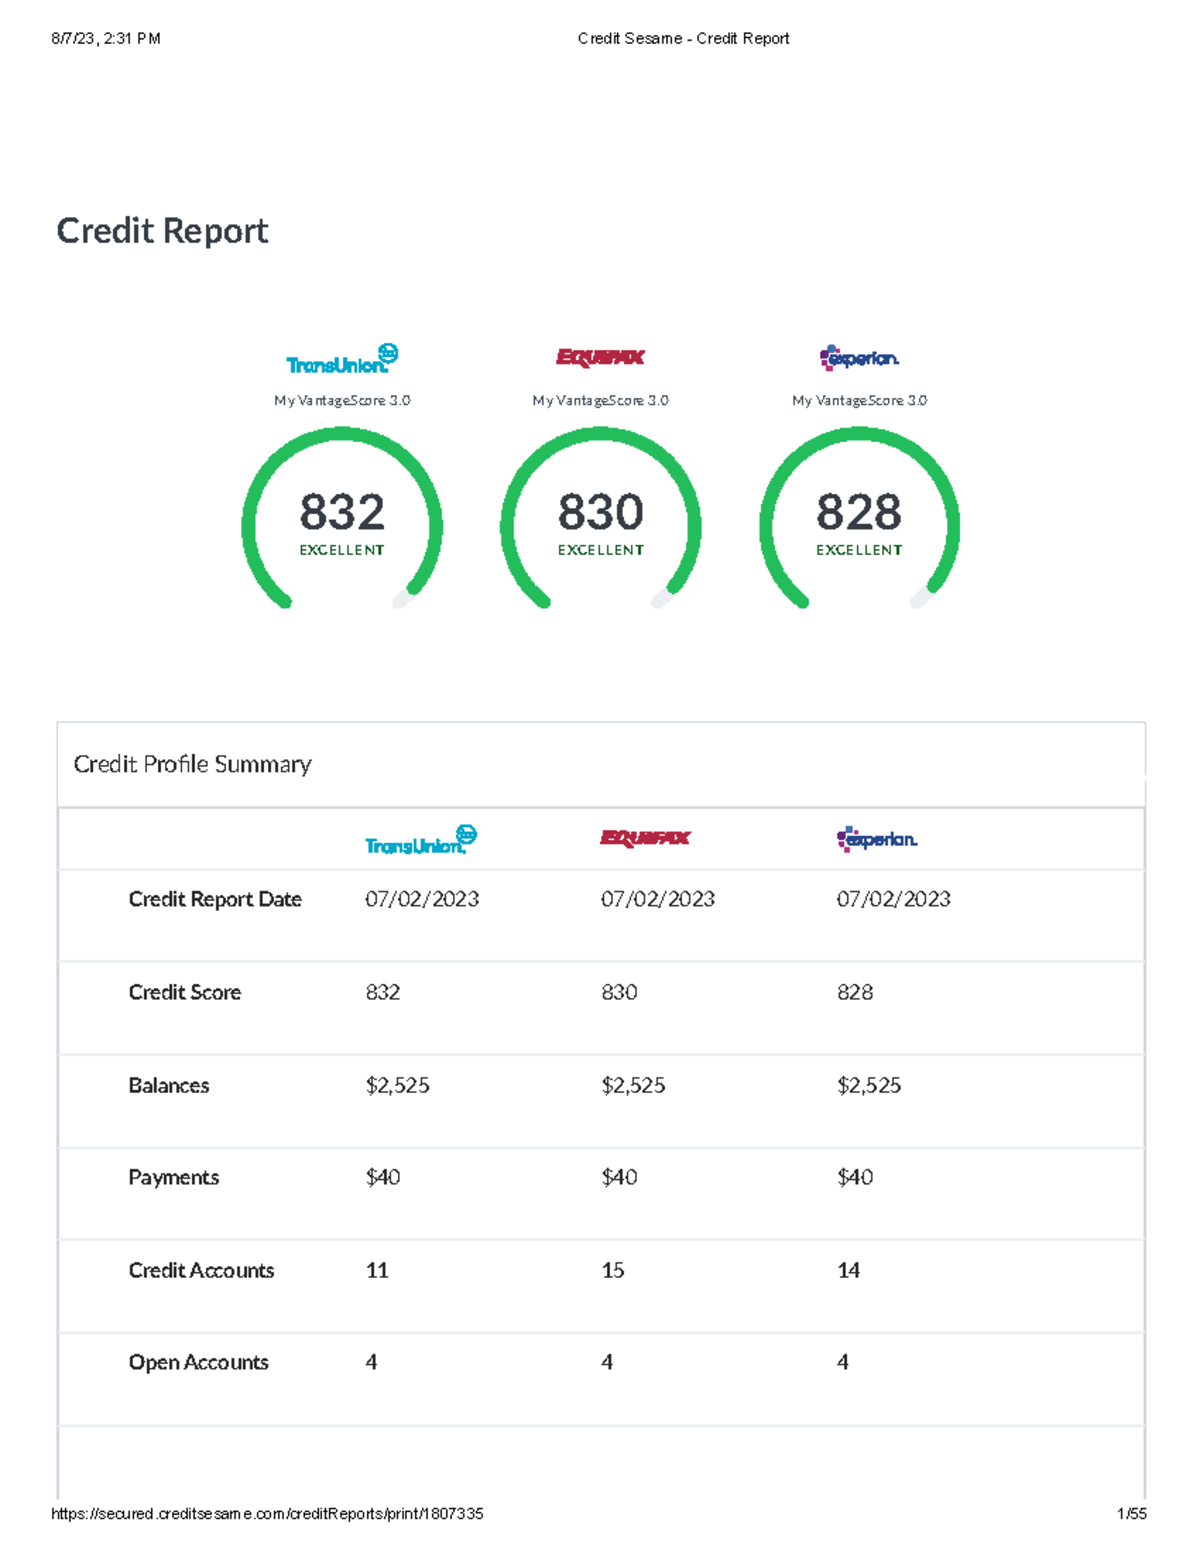Click the Experian pinwheel mark above its score
The width and height of the screenshot is (1200, 1553).
coord(828,356)
